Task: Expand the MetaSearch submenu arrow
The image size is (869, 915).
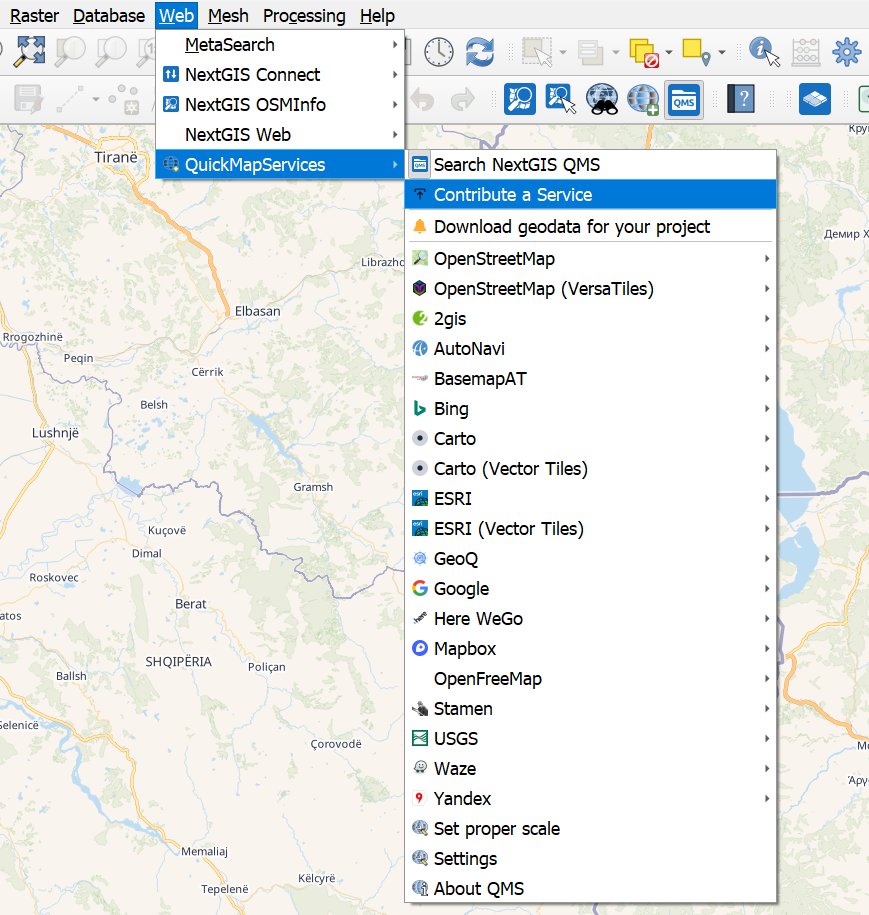Action: click(x=395, y=44)
